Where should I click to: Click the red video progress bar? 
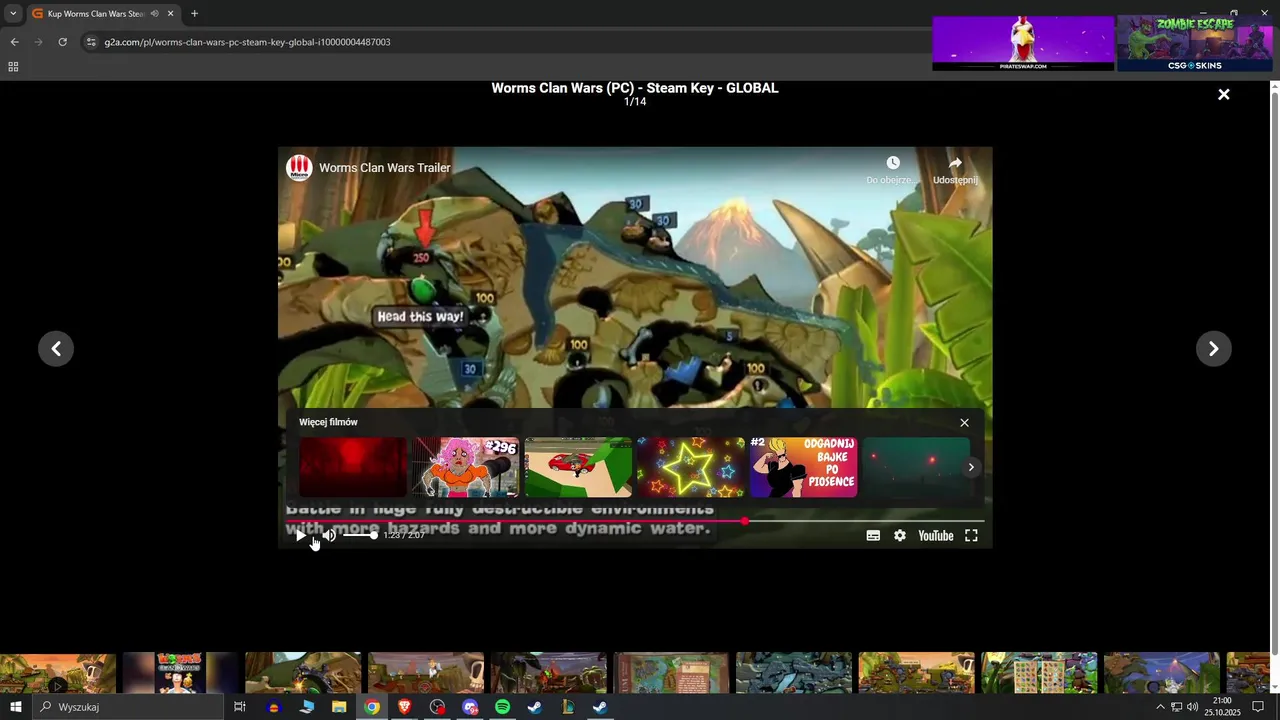click(635, 521)
